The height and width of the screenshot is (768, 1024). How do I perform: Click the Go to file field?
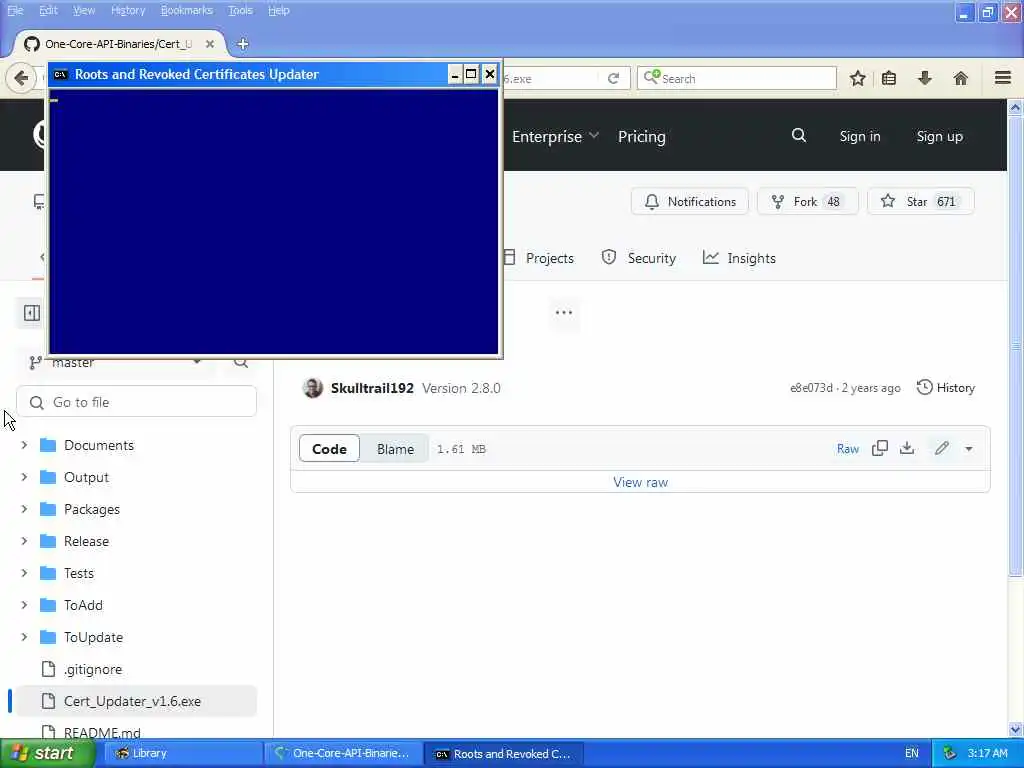coord(136,402)
